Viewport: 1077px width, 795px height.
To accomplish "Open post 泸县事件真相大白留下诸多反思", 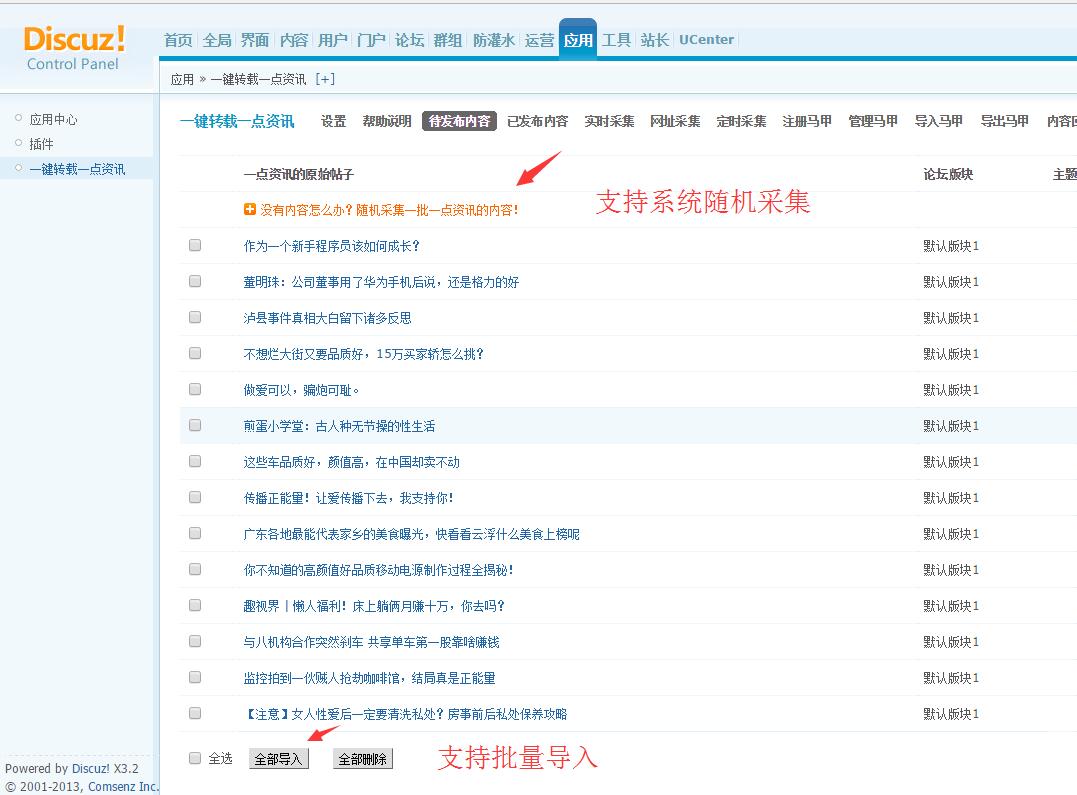I will click(328, 317).
